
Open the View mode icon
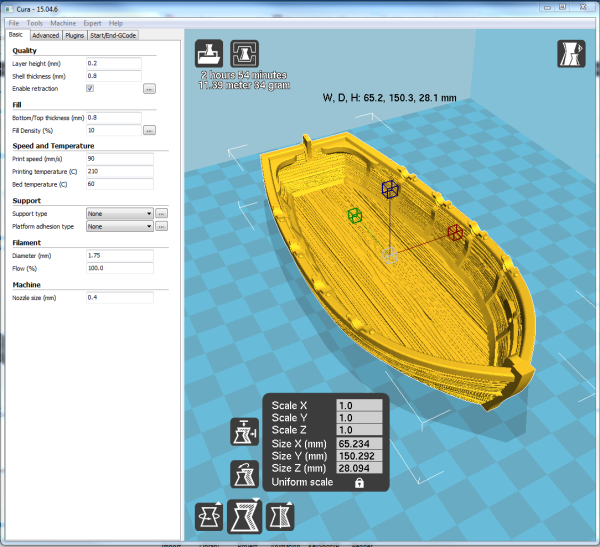570,53
